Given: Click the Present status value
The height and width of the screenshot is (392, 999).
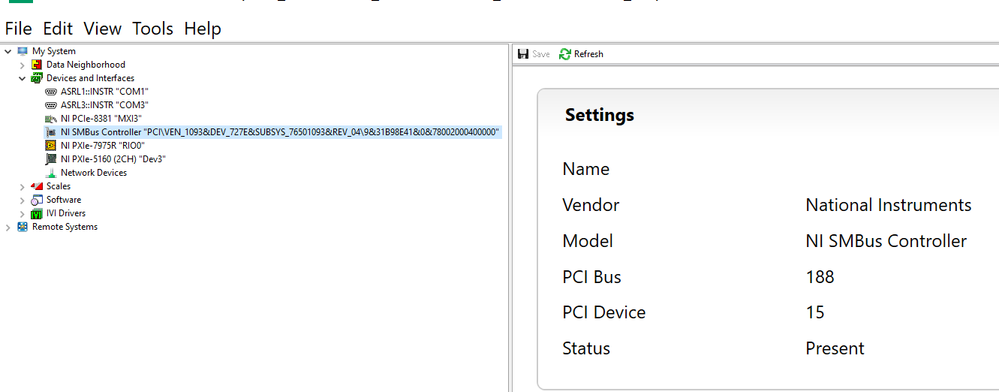Looking at the screenshot, I should pos(835,349).
